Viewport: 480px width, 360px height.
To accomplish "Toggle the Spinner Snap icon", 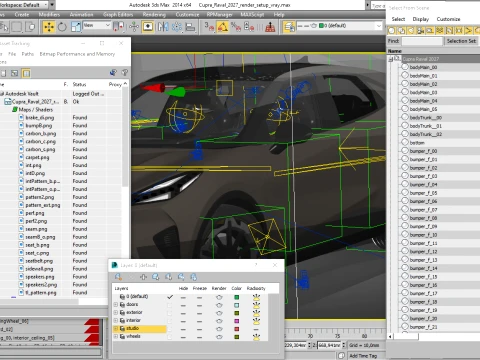I will (249, 27).
